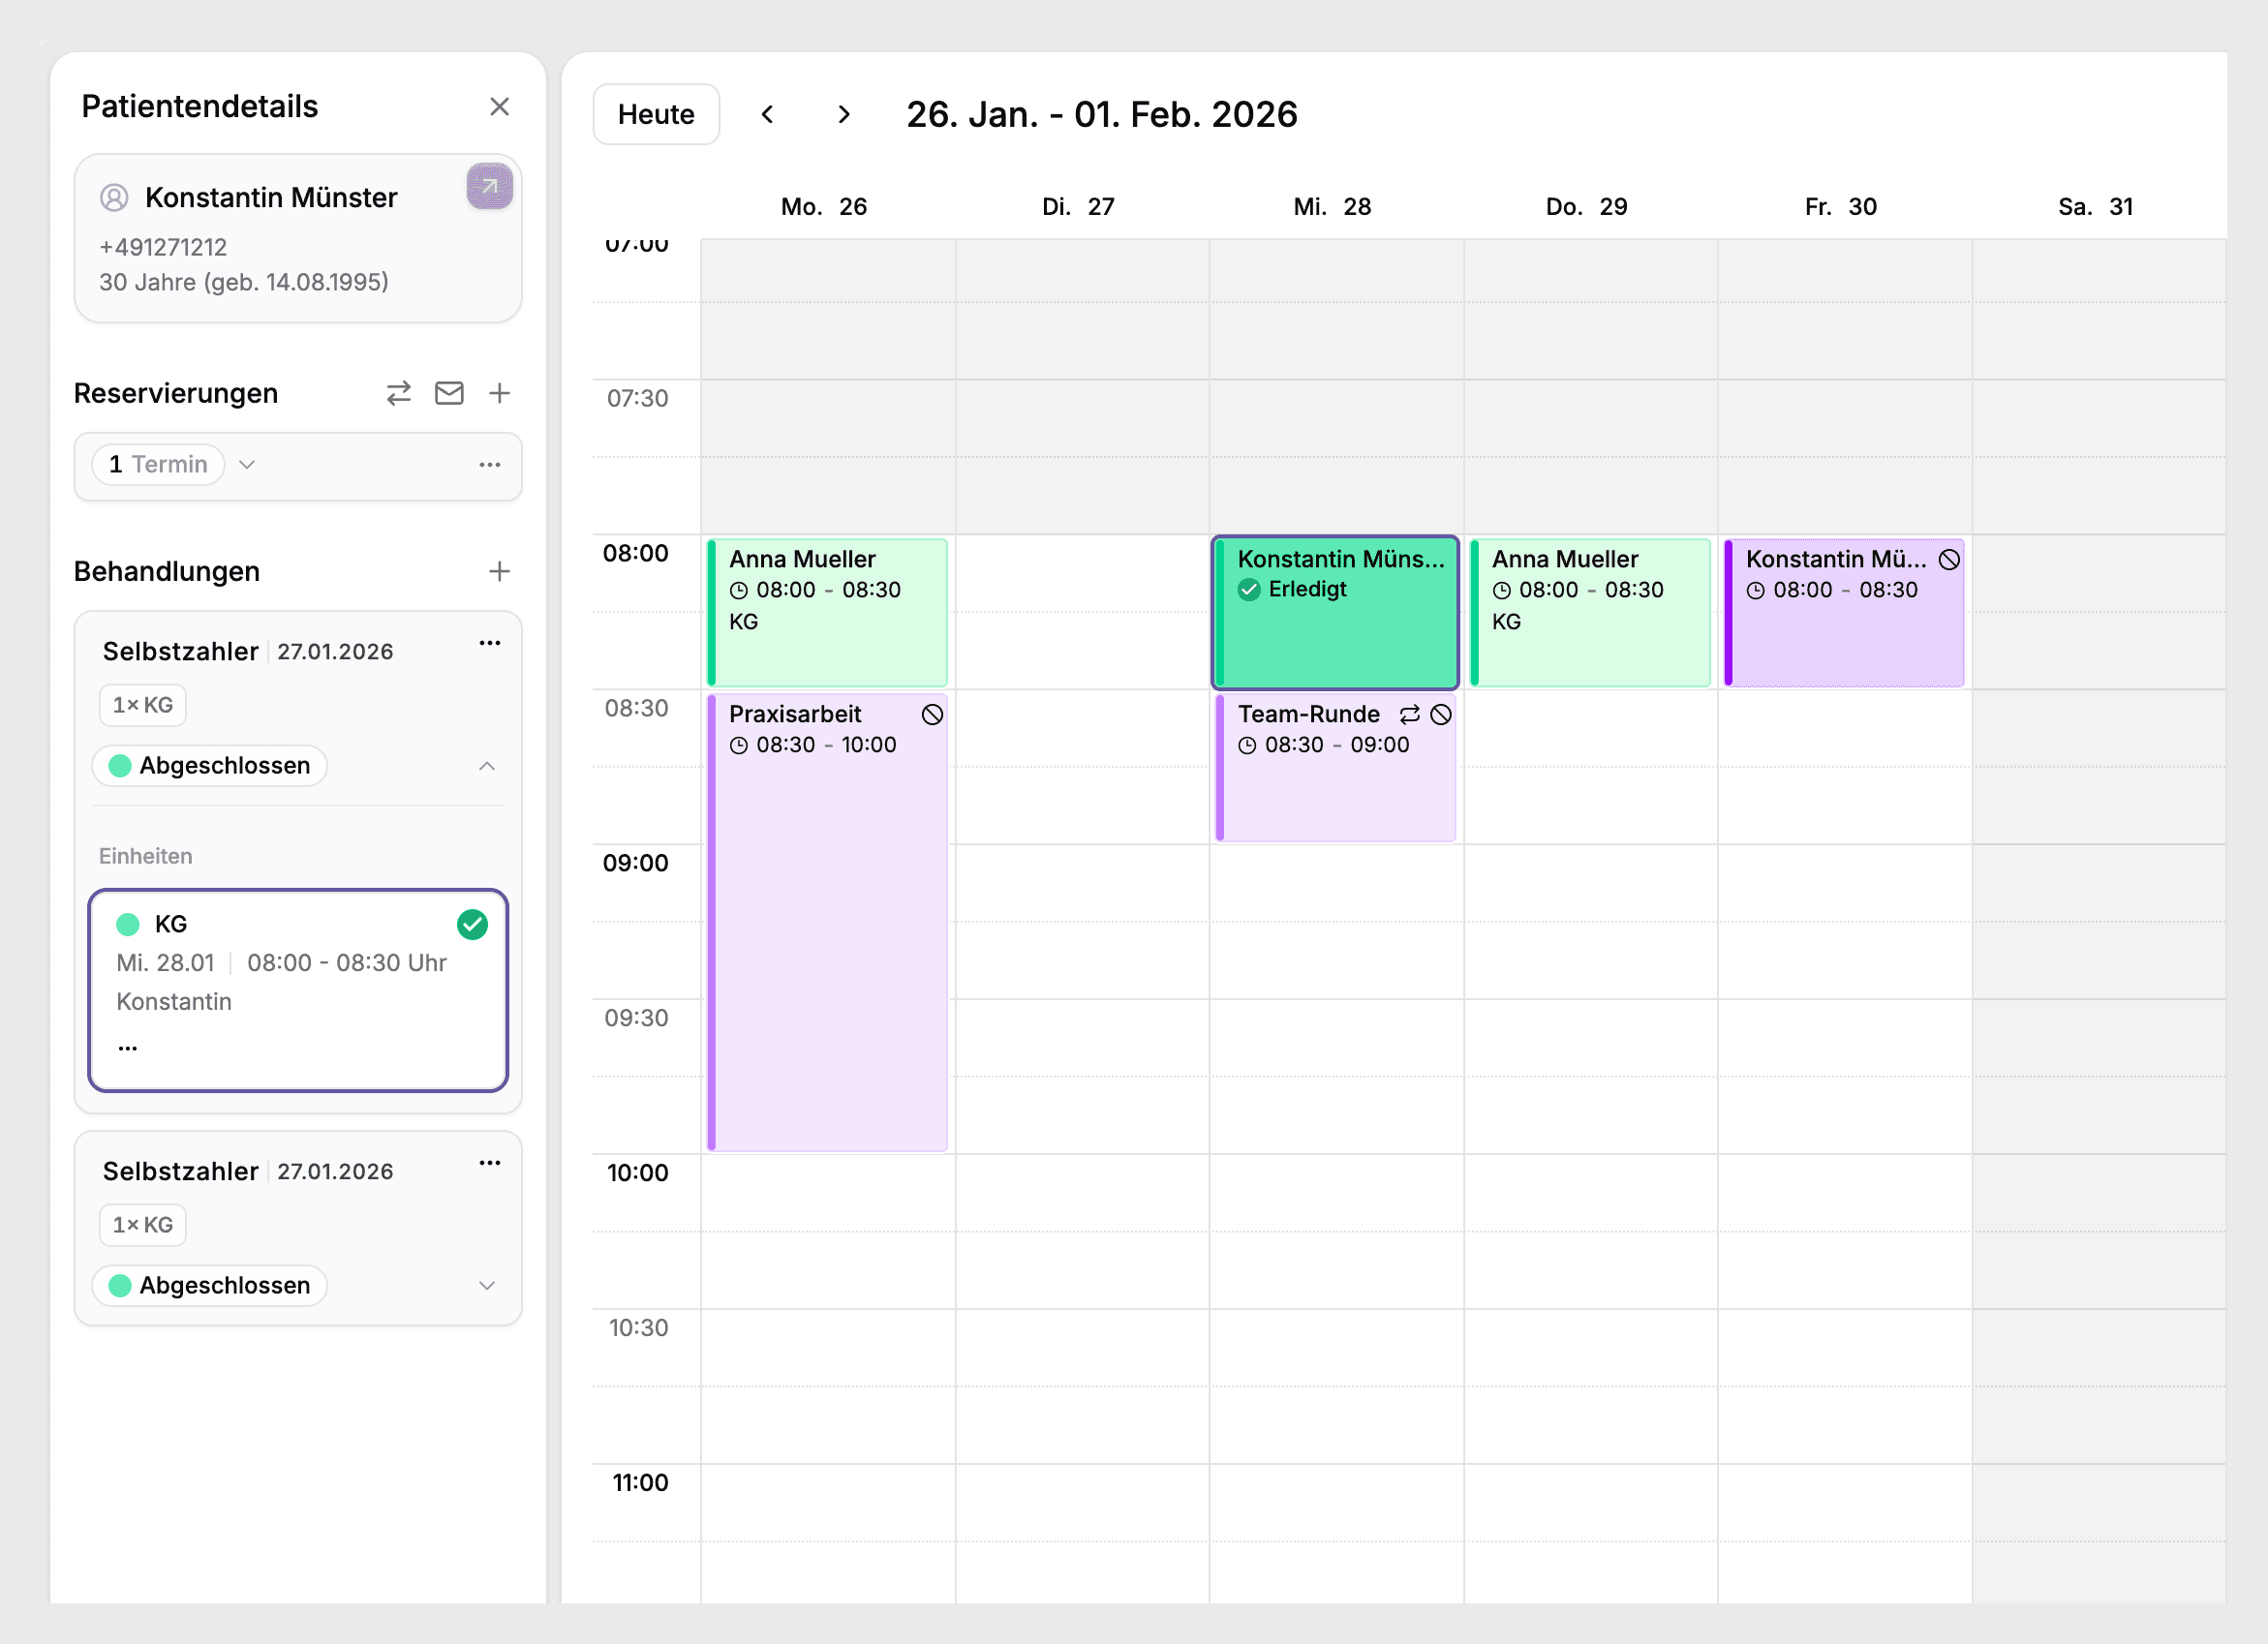Toggle the Erledigt checkmark on Wednesday's appointment
Viewport: 2268px width, 1644px height.
point(1248,590)
